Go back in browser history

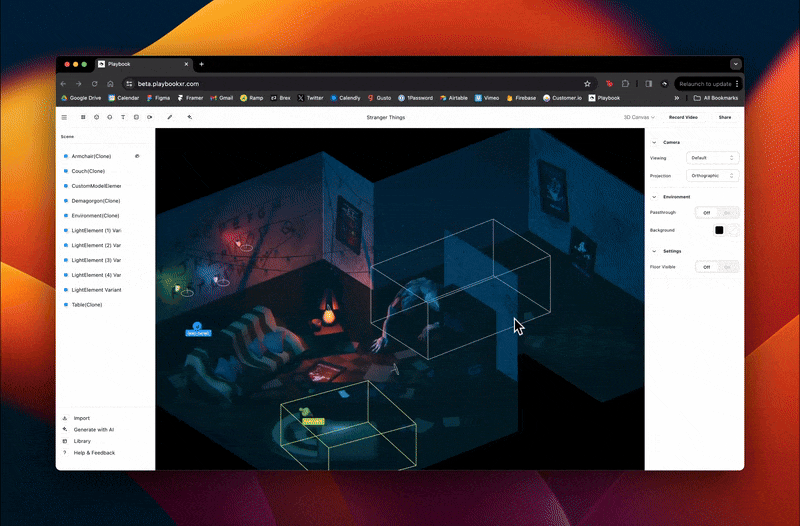pyautogui.click(x=63, y=84)
